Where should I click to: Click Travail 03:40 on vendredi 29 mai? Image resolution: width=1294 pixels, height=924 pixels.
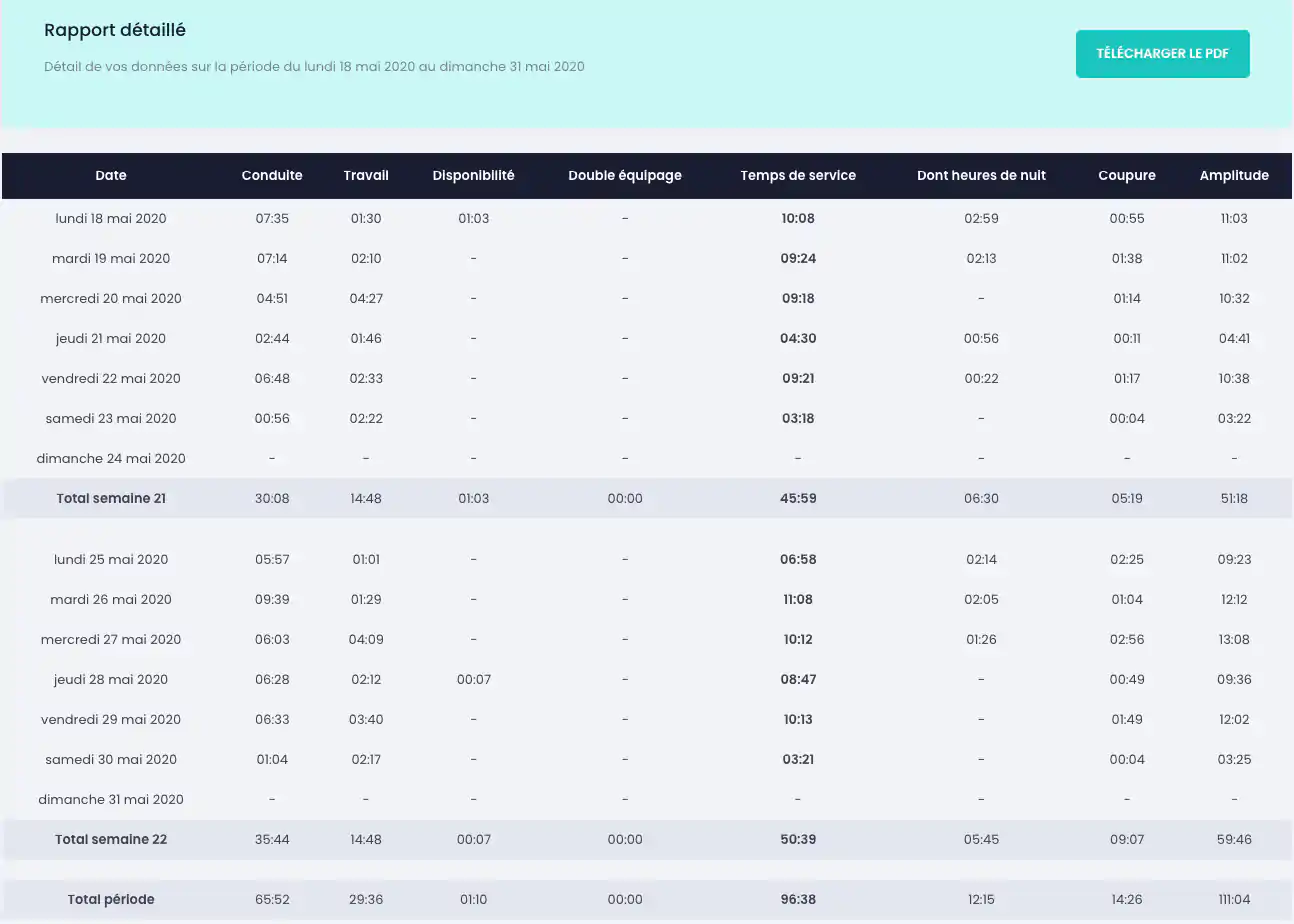[366, 719]
